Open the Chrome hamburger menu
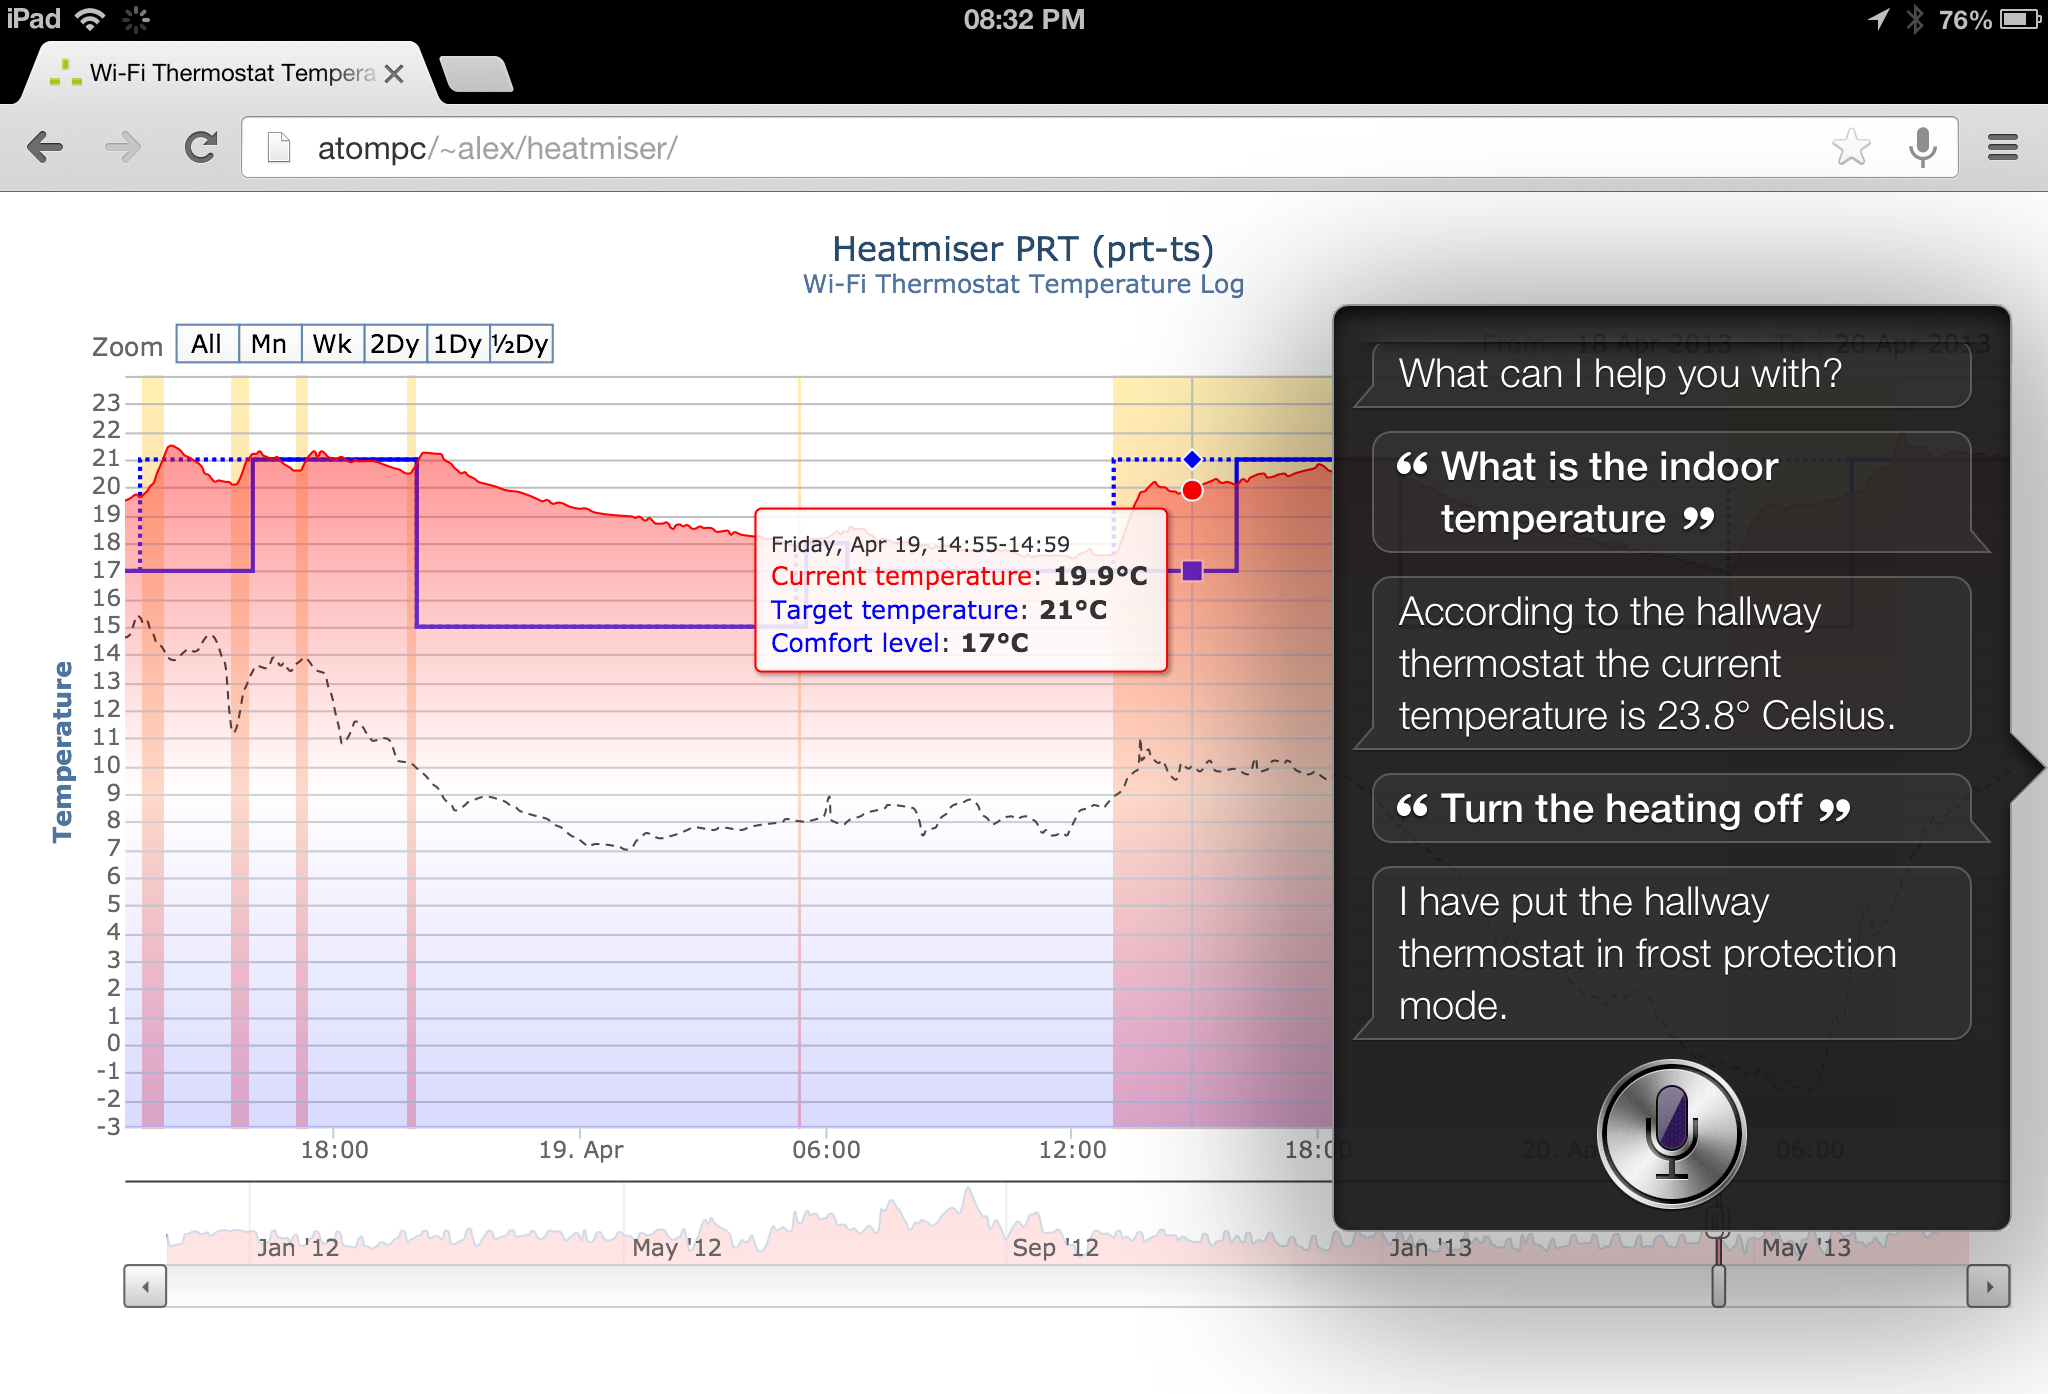Viewport: 2048px width, 1394px height. click(x=2002, y=148)
